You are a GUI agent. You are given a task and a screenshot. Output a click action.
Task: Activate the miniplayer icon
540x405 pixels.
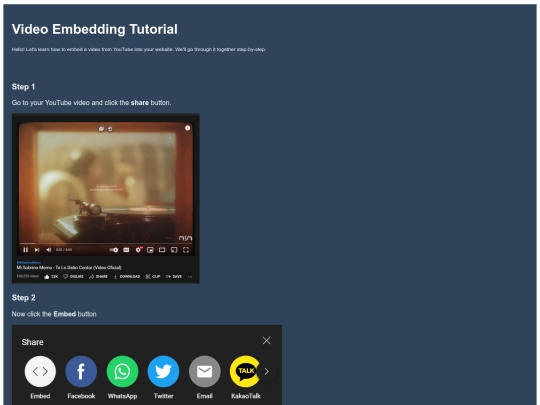[x=150, y=250]
